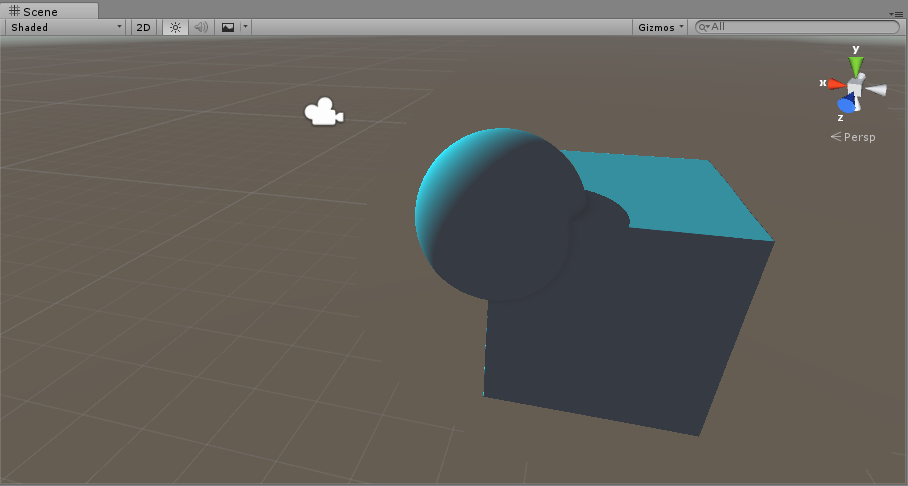Click the scene search field

797,27
